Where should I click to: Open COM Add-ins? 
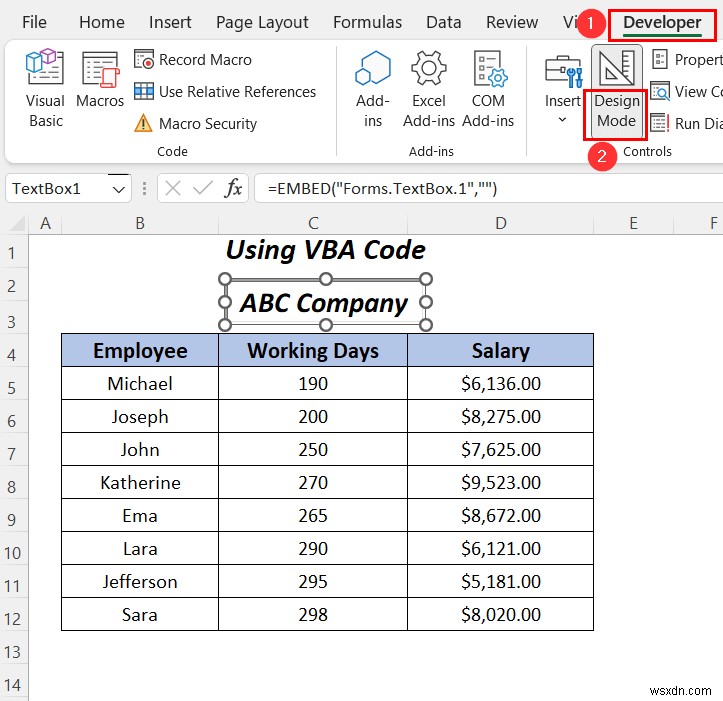488,89
